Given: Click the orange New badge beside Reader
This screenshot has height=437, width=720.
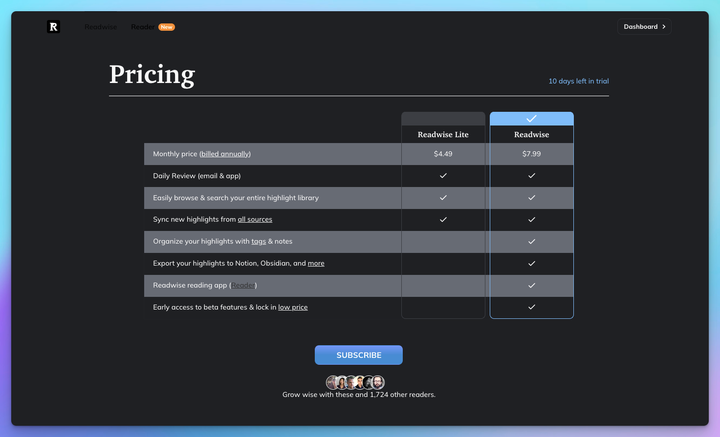Looking at the screenshot, I should point(166,27).
